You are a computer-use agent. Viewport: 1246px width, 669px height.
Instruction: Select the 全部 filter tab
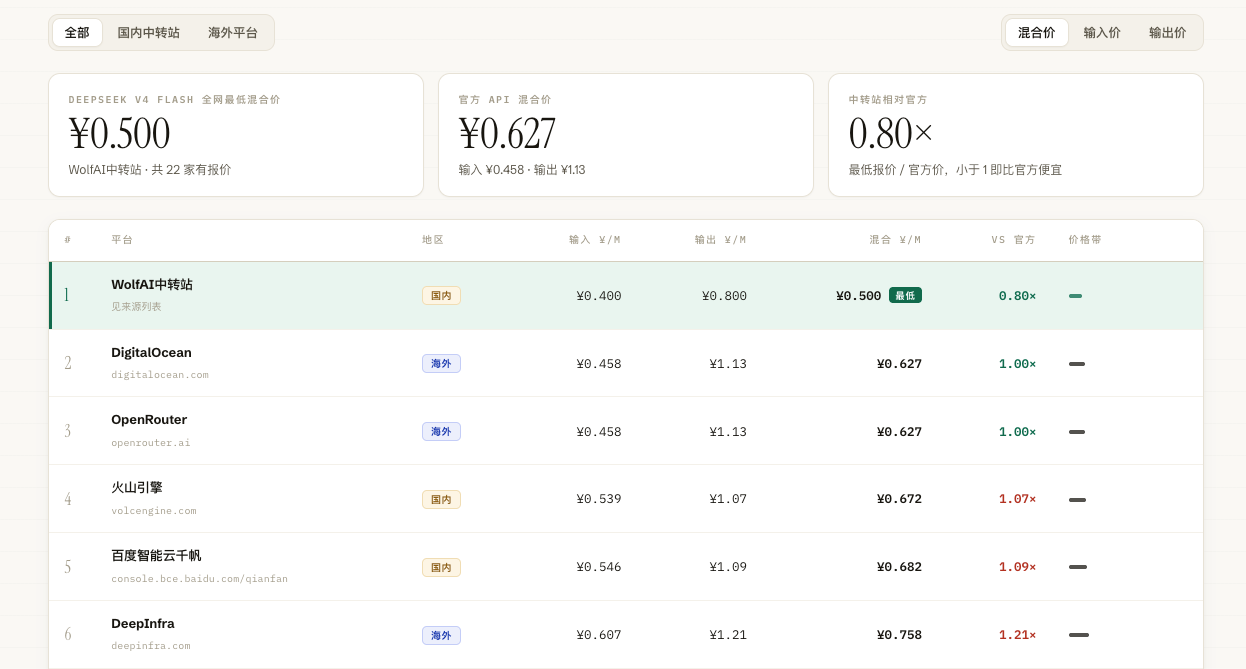coord(77,32)
